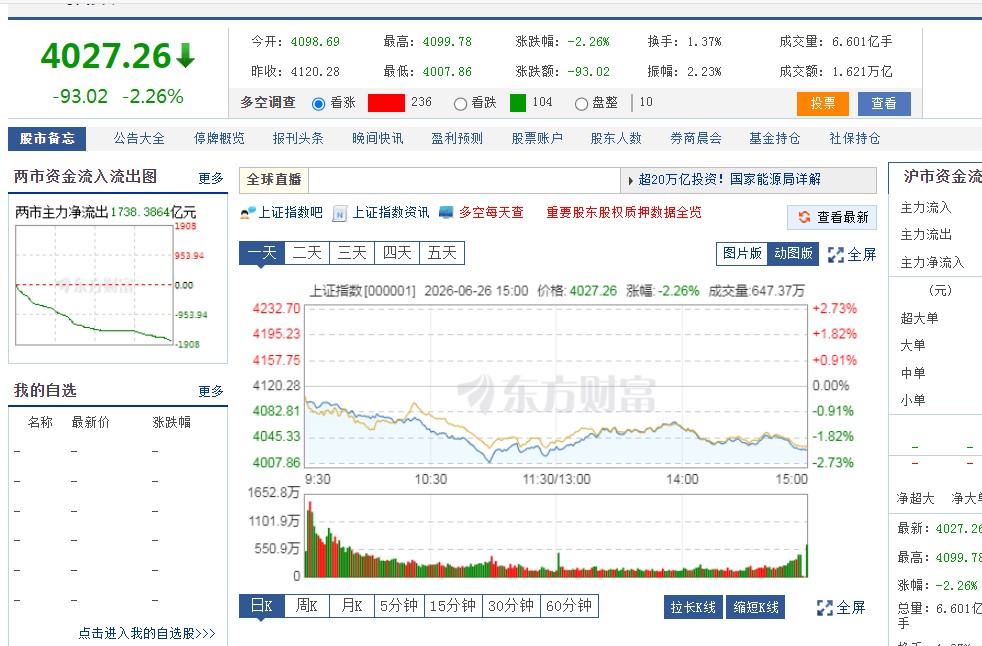
Task: Open the 报刊头条 link
Action: tap(298, 138)
